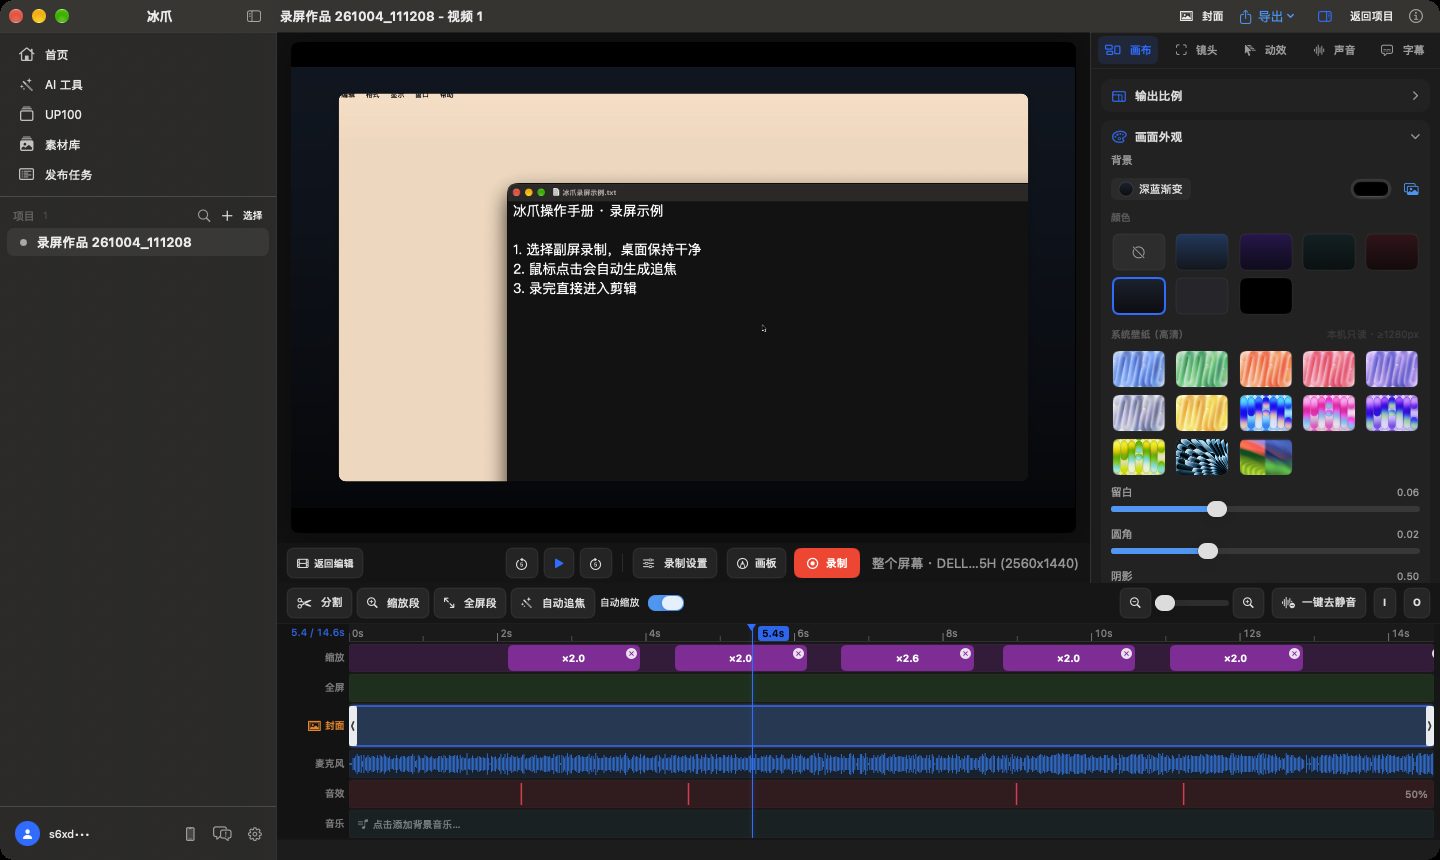The image size is (1440, 860).
Task: Click the background image picker icon
Action: 1411,189
